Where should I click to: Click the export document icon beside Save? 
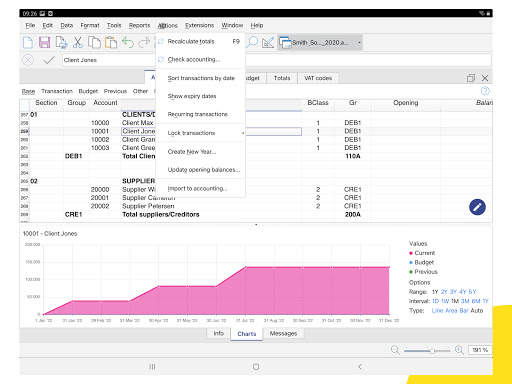tap(61, 43)
